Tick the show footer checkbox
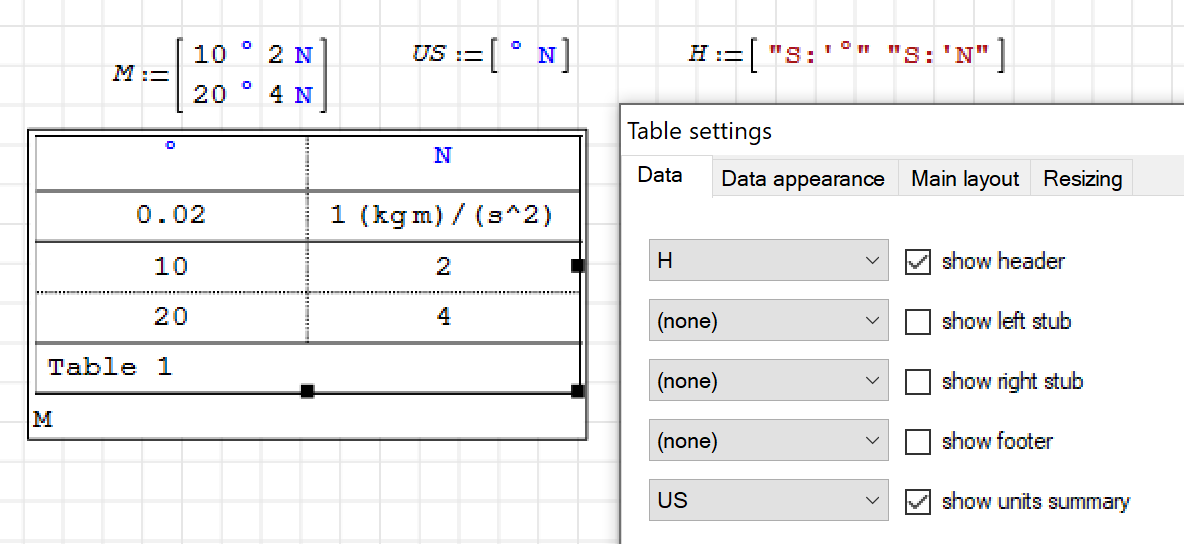1184x544 pixels. 917,442
